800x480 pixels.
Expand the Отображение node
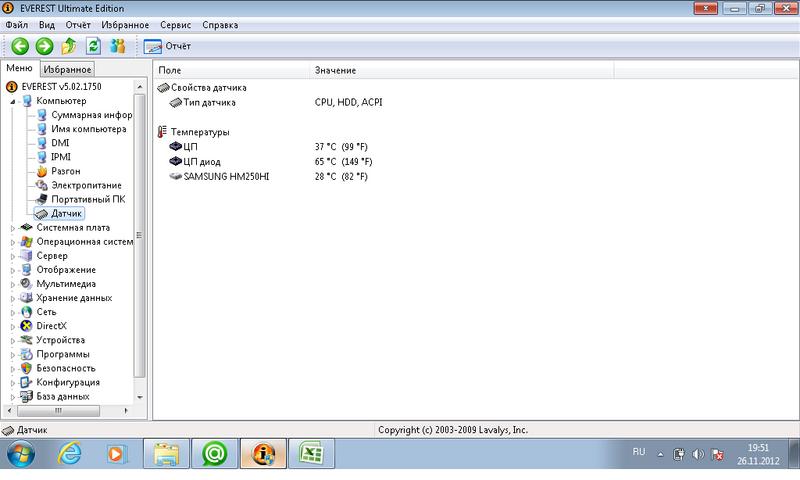click(13, 271)
